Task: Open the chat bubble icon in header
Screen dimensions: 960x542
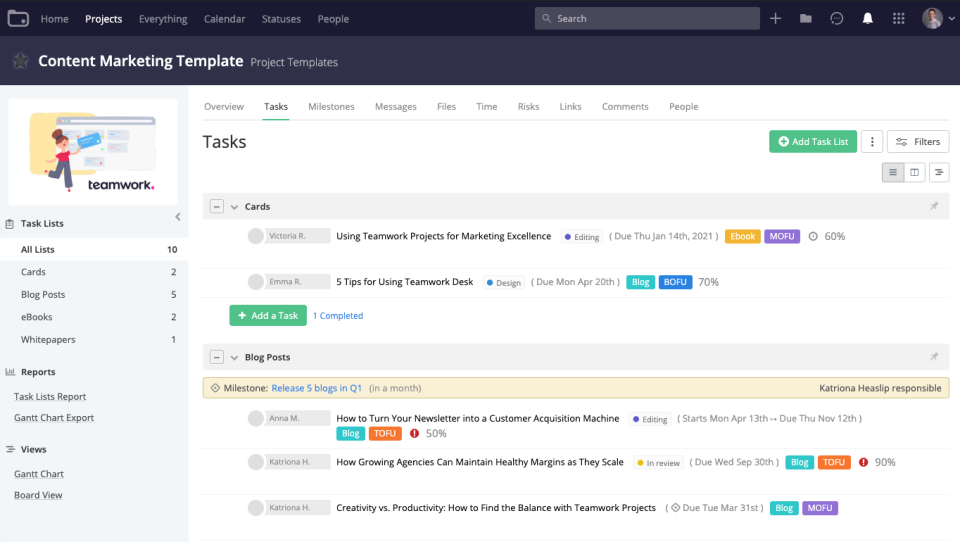Action: 837,19
